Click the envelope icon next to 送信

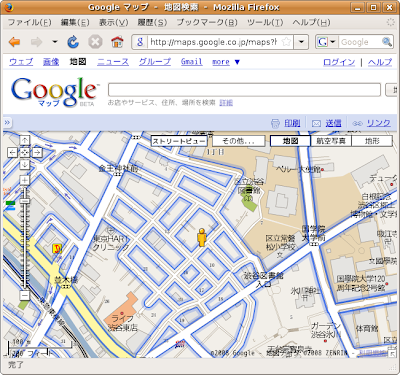click(x=316, y=124)
